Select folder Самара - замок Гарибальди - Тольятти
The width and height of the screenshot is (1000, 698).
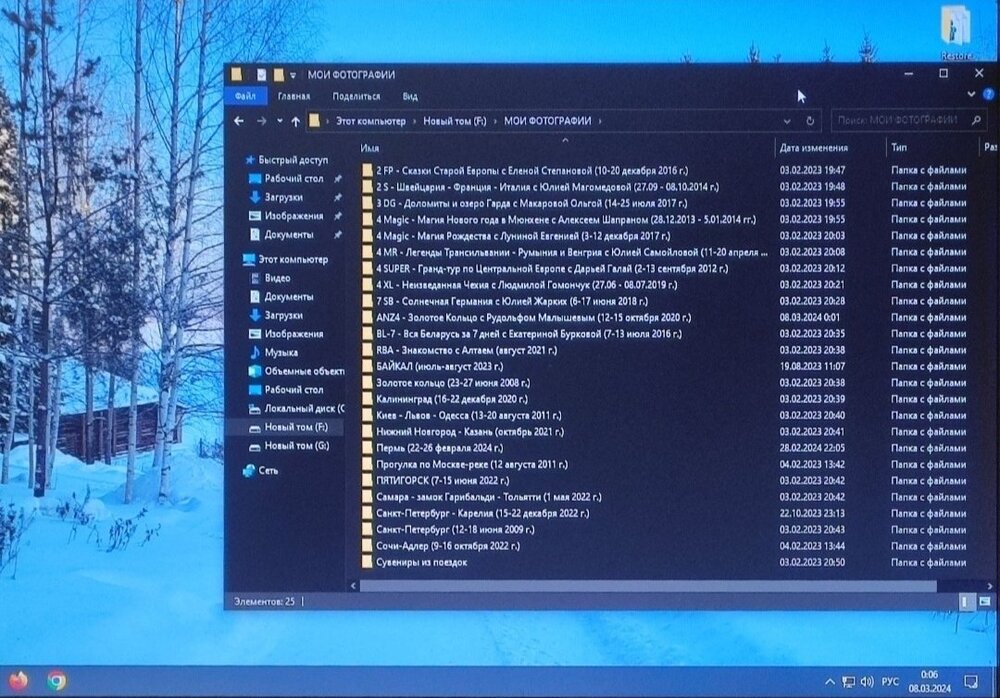point(489,497)
